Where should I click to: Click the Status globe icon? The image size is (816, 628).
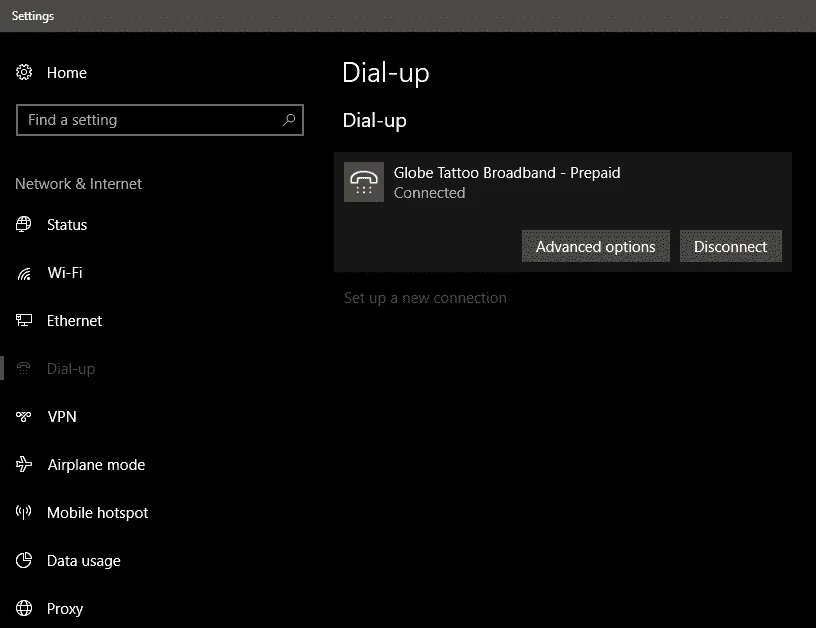[x=23, y=224]
